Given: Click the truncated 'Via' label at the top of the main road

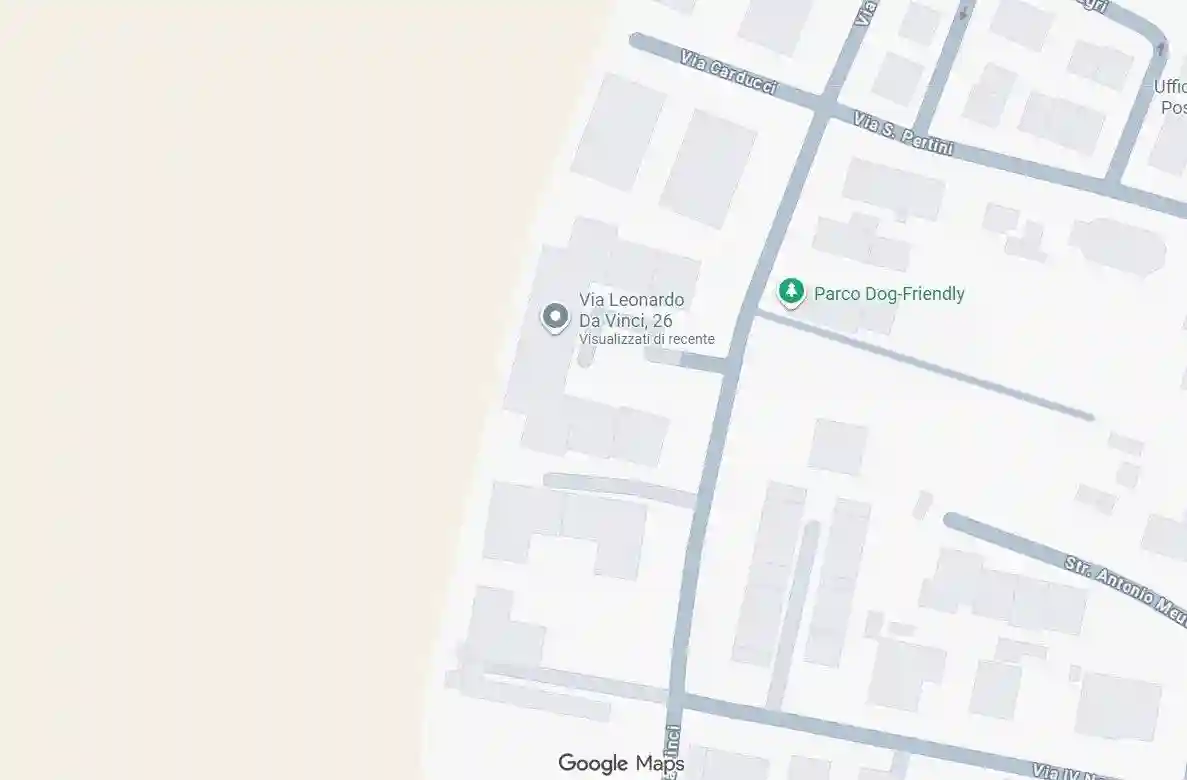Looking at the screenshot, I should [866, 13].
